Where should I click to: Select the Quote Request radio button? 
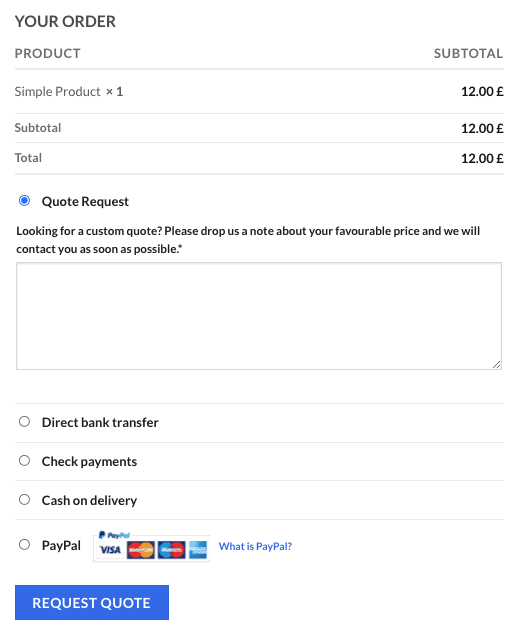24,200
